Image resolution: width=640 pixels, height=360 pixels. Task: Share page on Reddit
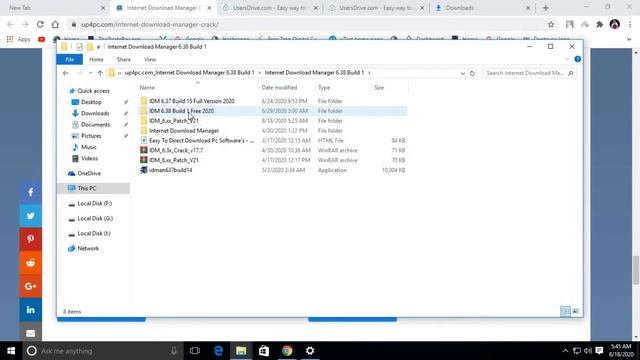(31, 263)
